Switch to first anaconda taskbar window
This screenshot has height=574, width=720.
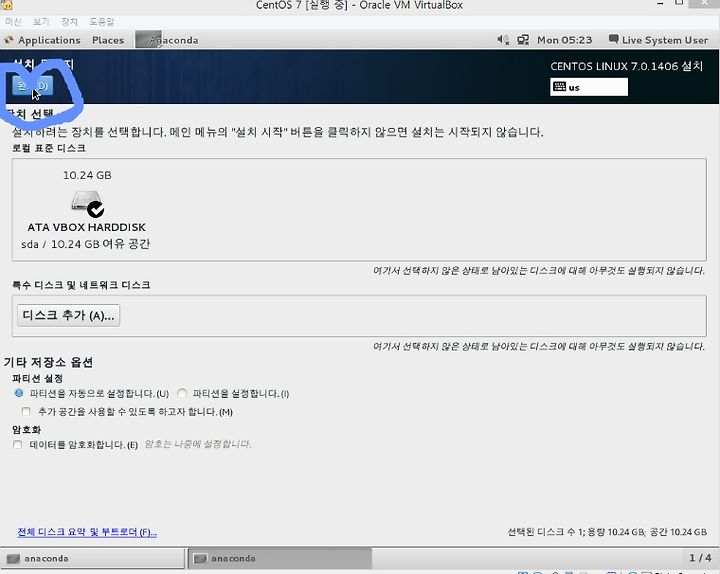coord(92,558)
